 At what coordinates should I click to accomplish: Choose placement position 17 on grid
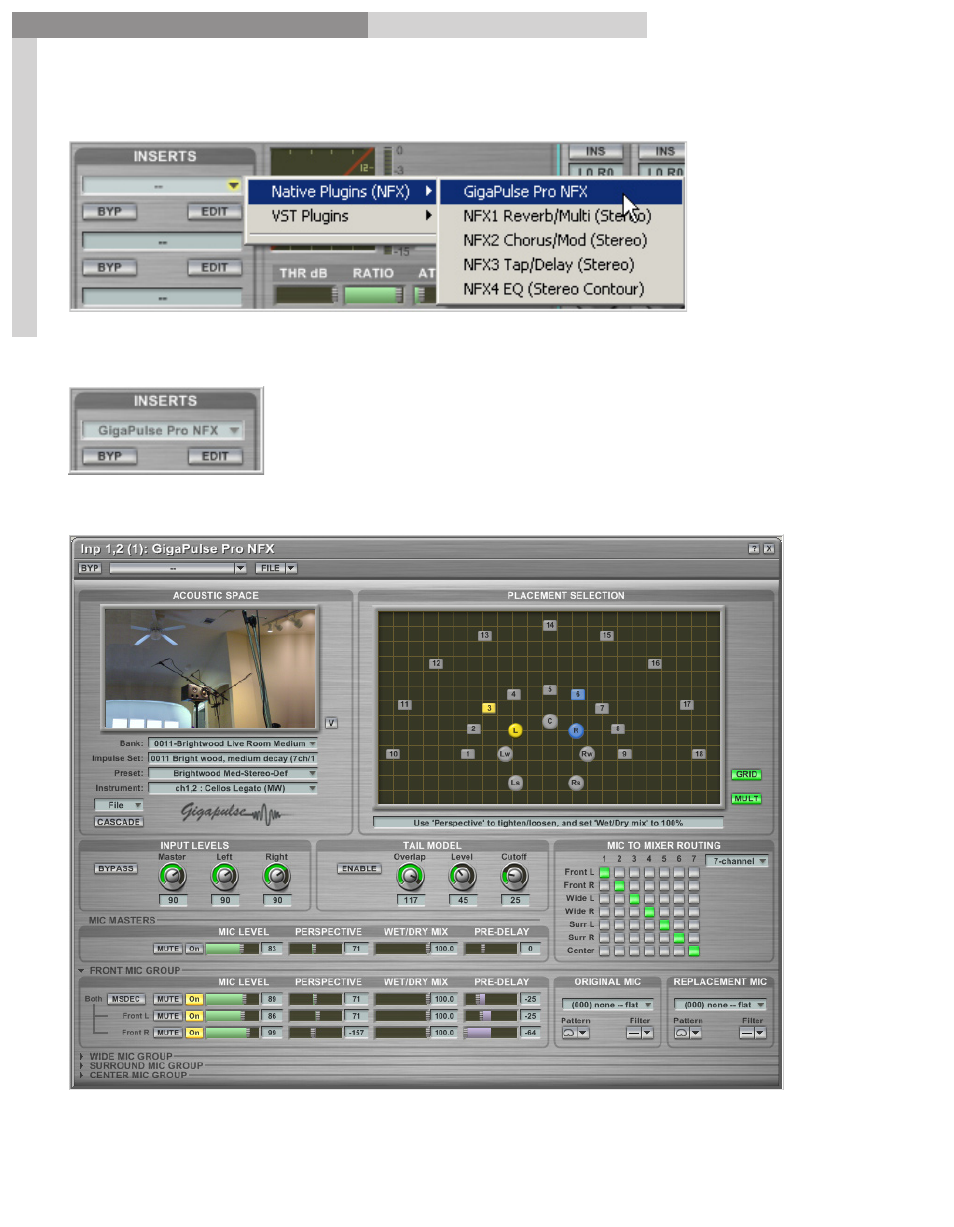pyautogui.click(x=687, y=705)
